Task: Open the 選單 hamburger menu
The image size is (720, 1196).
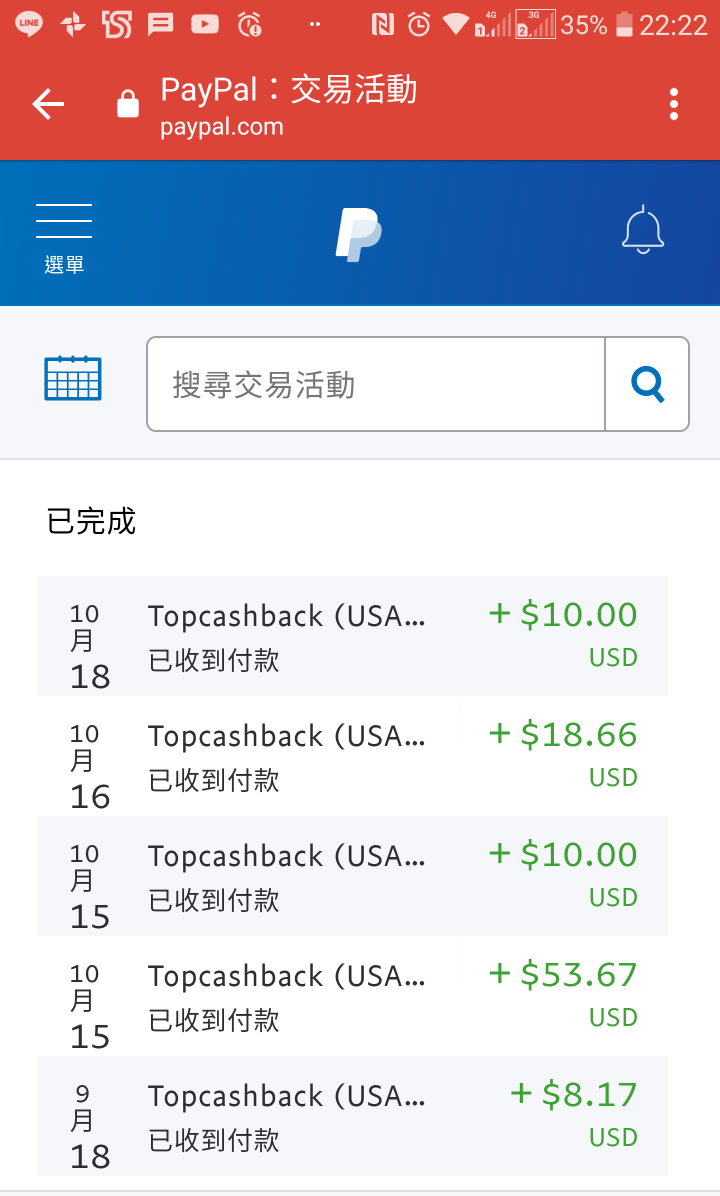Action: click(x=64, y=238)
